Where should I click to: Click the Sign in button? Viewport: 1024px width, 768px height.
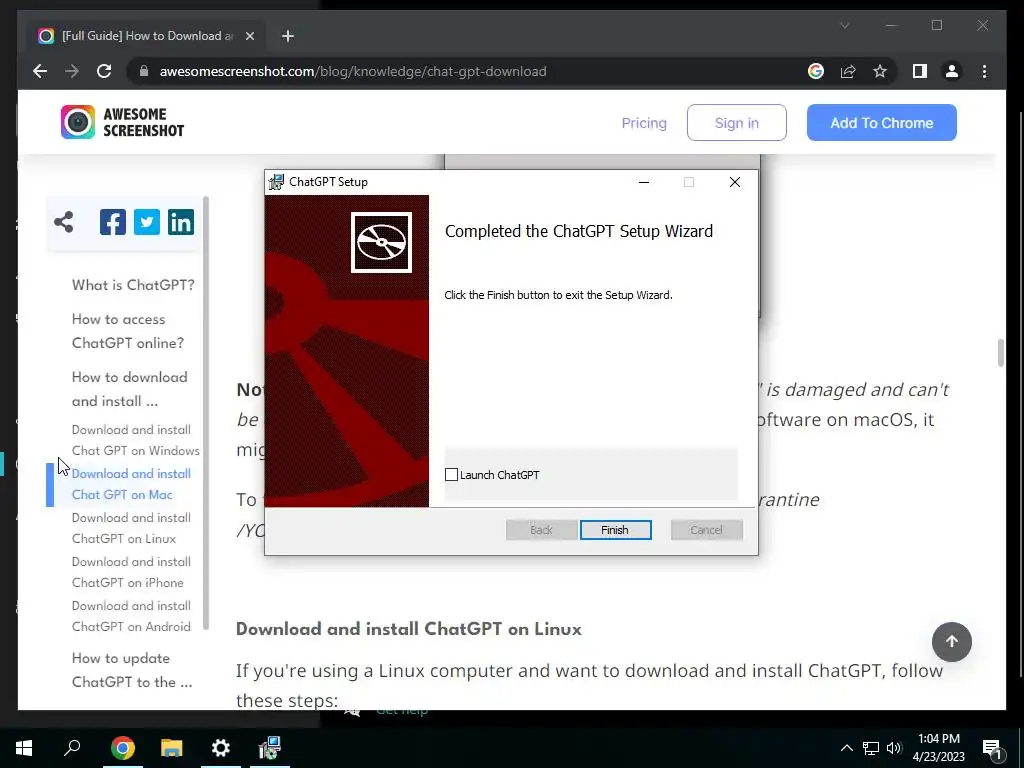coord(737,123)
